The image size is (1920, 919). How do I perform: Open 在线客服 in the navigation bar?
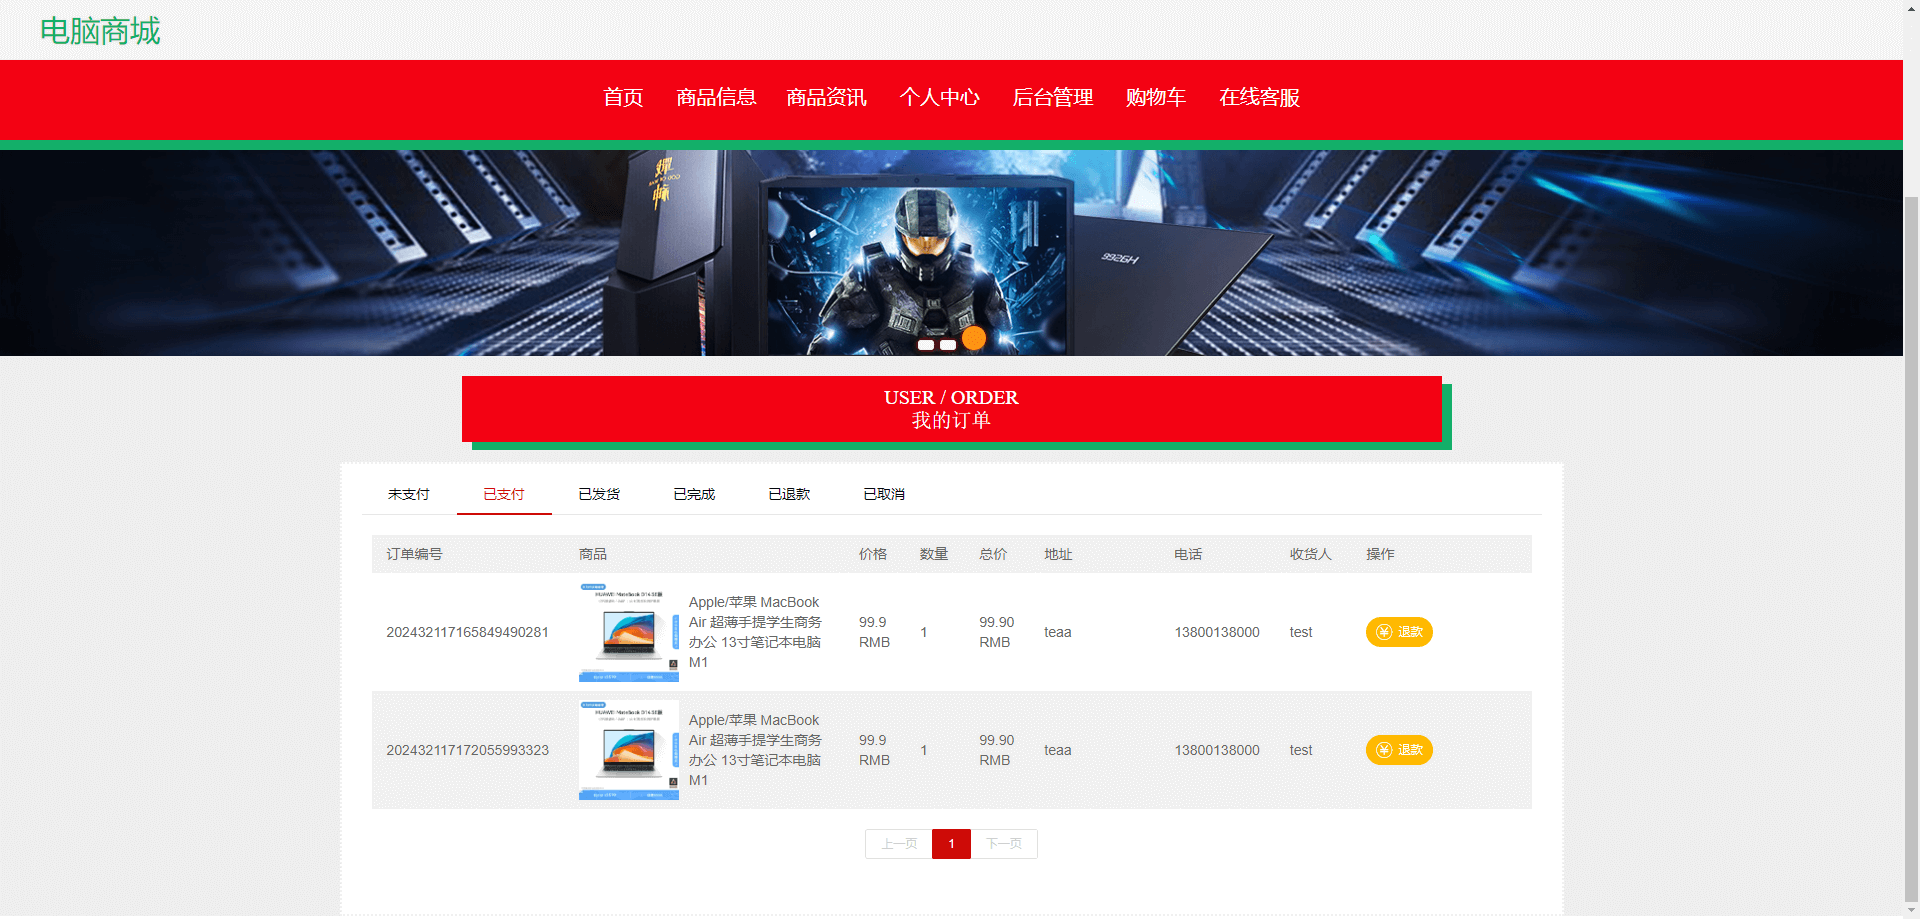[1259, 97]
